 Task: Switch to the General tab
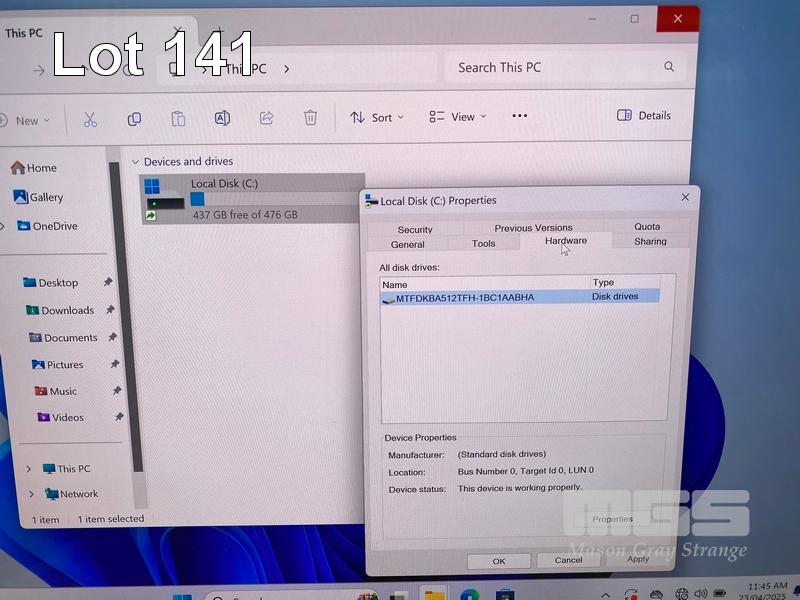408,244
